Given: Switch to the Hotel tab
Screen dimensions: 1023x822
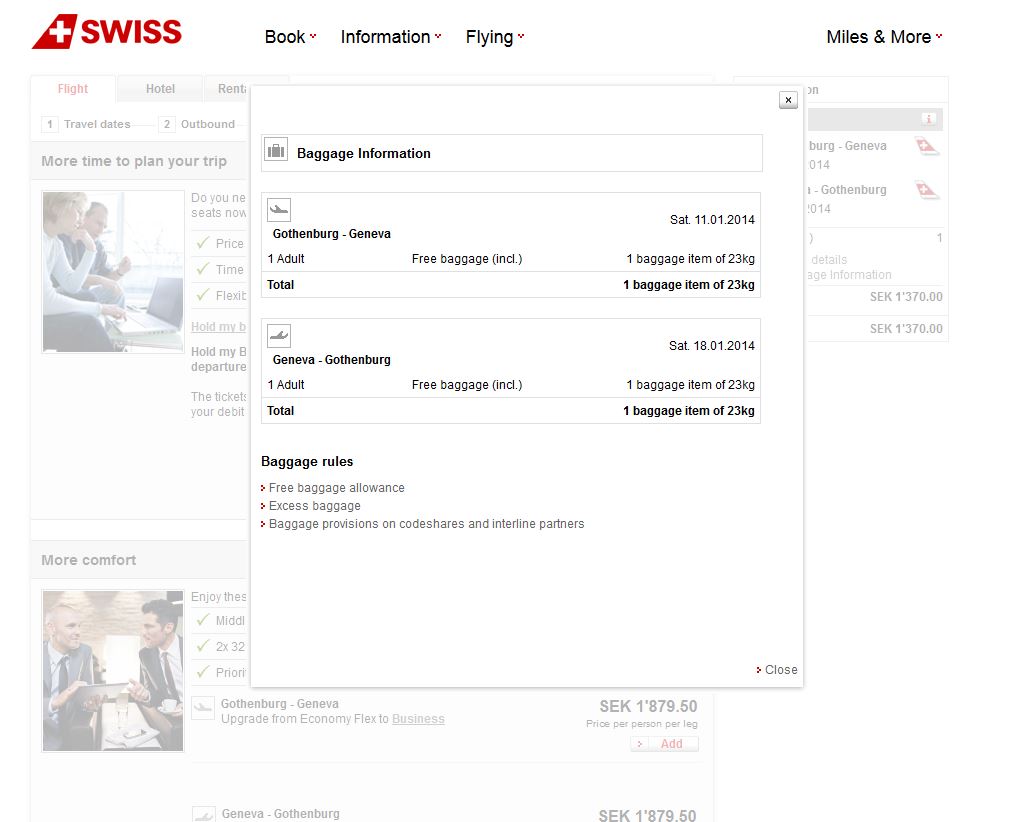Looking at the screenshot, I should pyautogui.click(x=160, y=89).
